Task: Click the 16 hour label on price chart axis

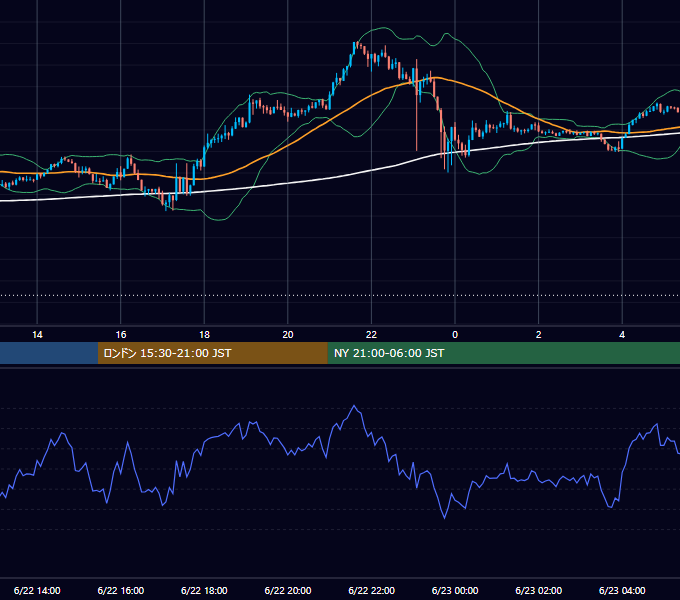Action: (121, 335)
